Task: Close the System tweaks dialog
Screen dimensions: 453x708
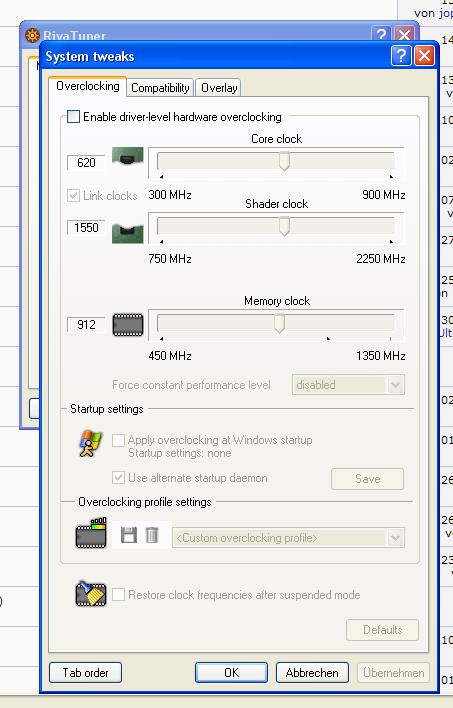Action: (424, 56)
